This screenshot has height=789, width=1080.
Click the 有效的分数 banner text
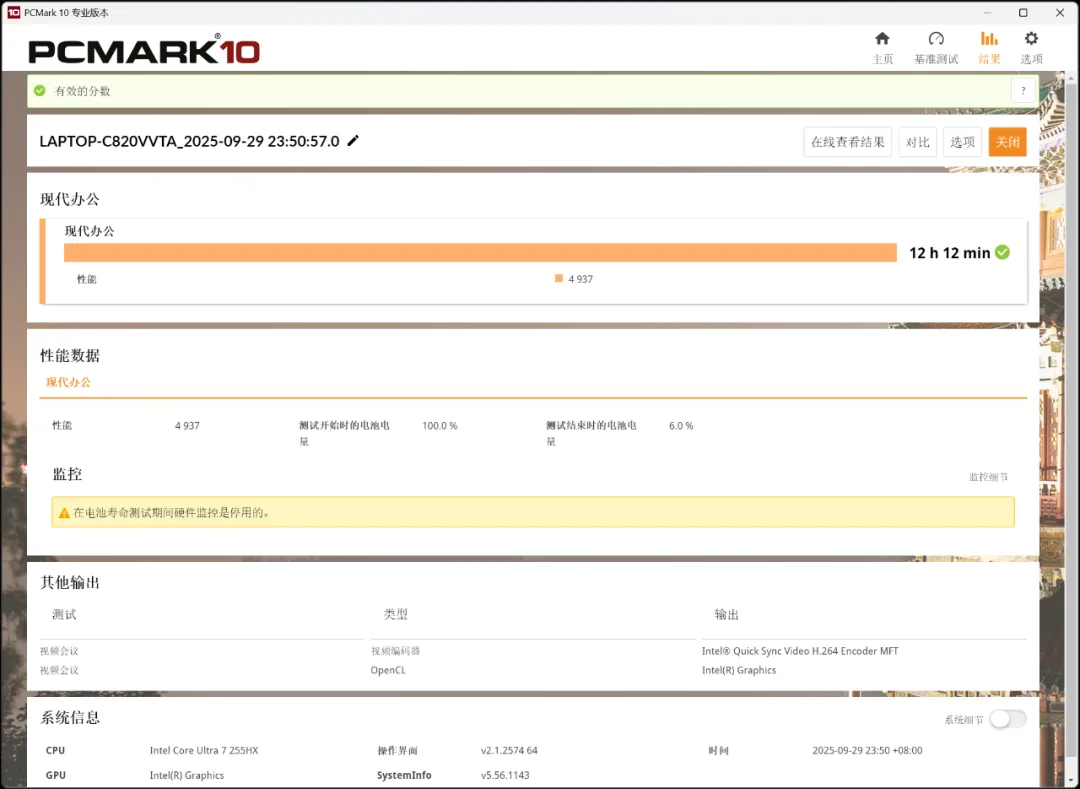click(83, 91)
